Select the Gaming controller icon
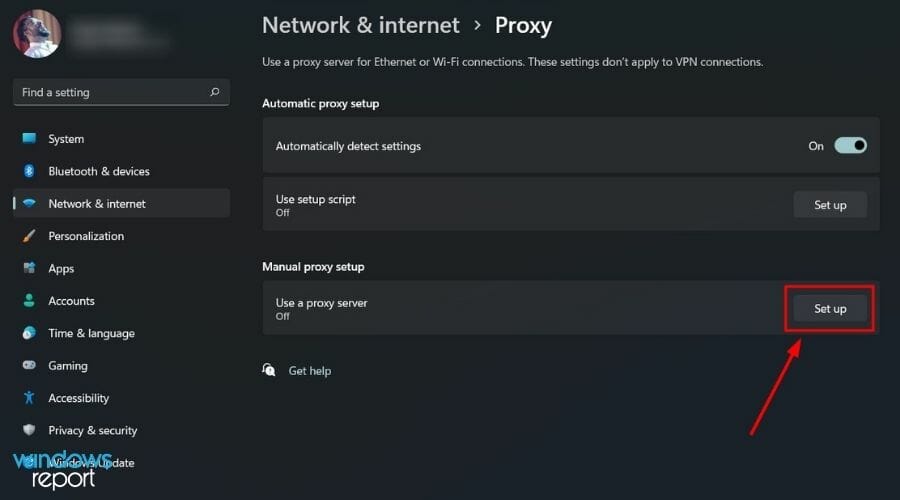900x500 pixels. [29, 366]
